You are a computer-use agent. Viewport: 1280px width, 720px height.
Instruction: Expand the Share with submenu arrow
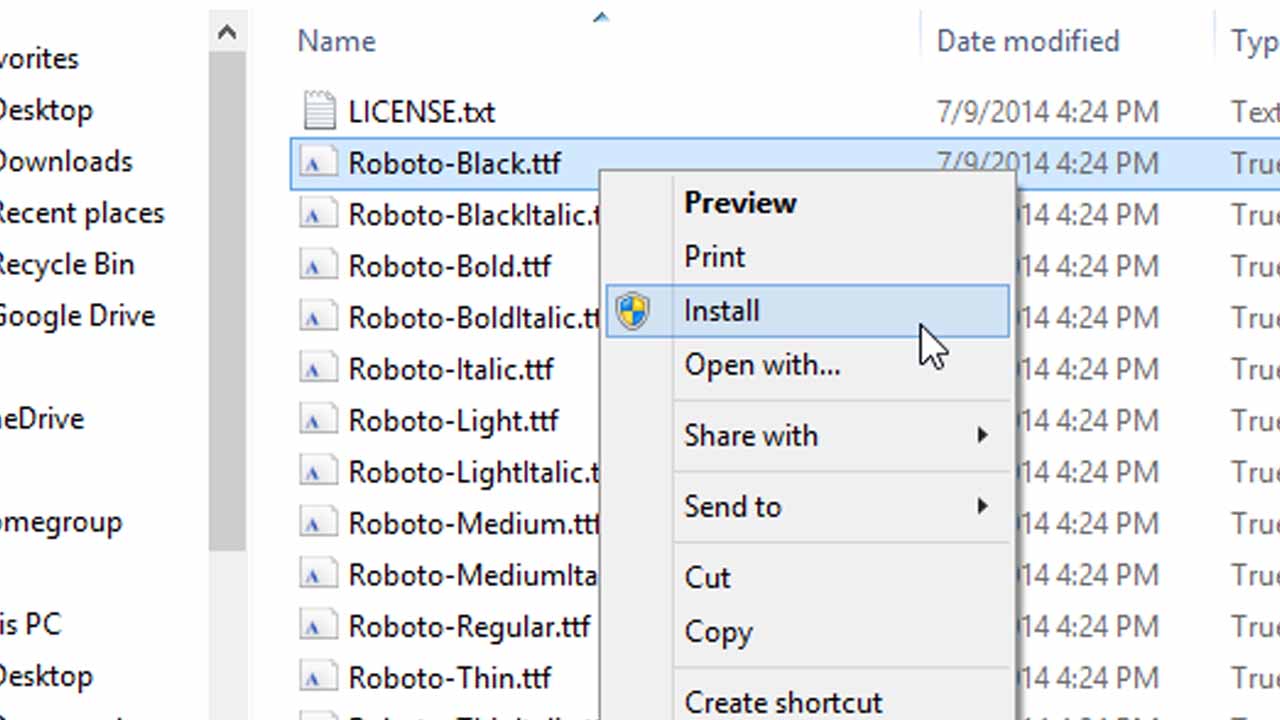point(982,436)
